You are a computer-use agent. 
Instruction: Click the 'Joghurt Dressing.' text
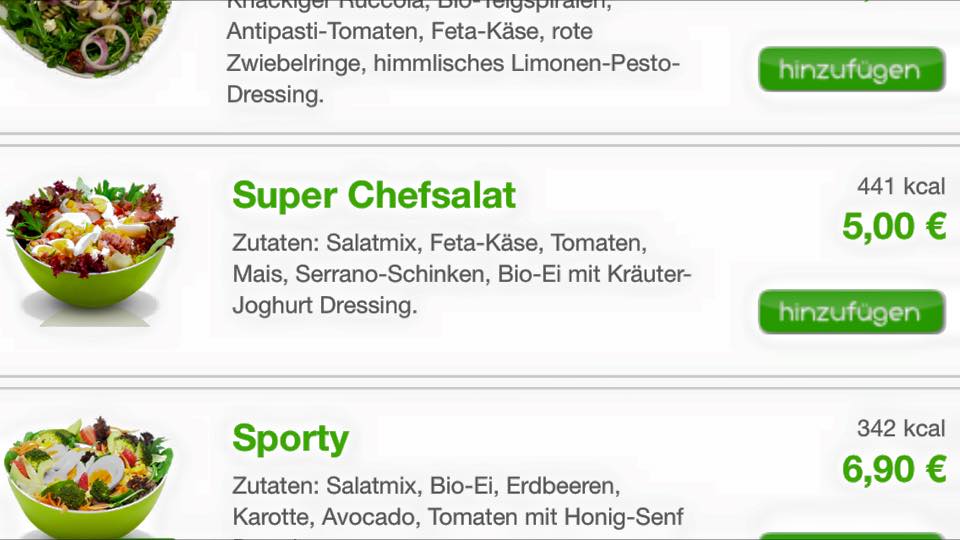pyautogui.click(x=324, y=305)
